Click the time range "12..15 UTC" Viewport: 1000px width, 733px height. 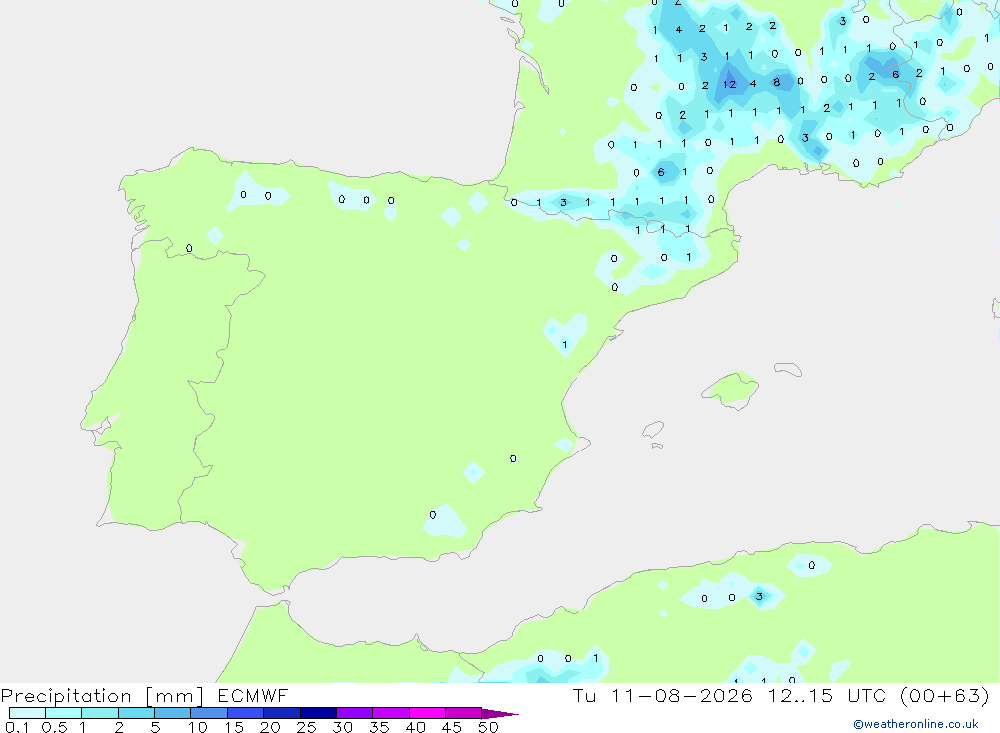pyautogui.click(x=827, y=695)
